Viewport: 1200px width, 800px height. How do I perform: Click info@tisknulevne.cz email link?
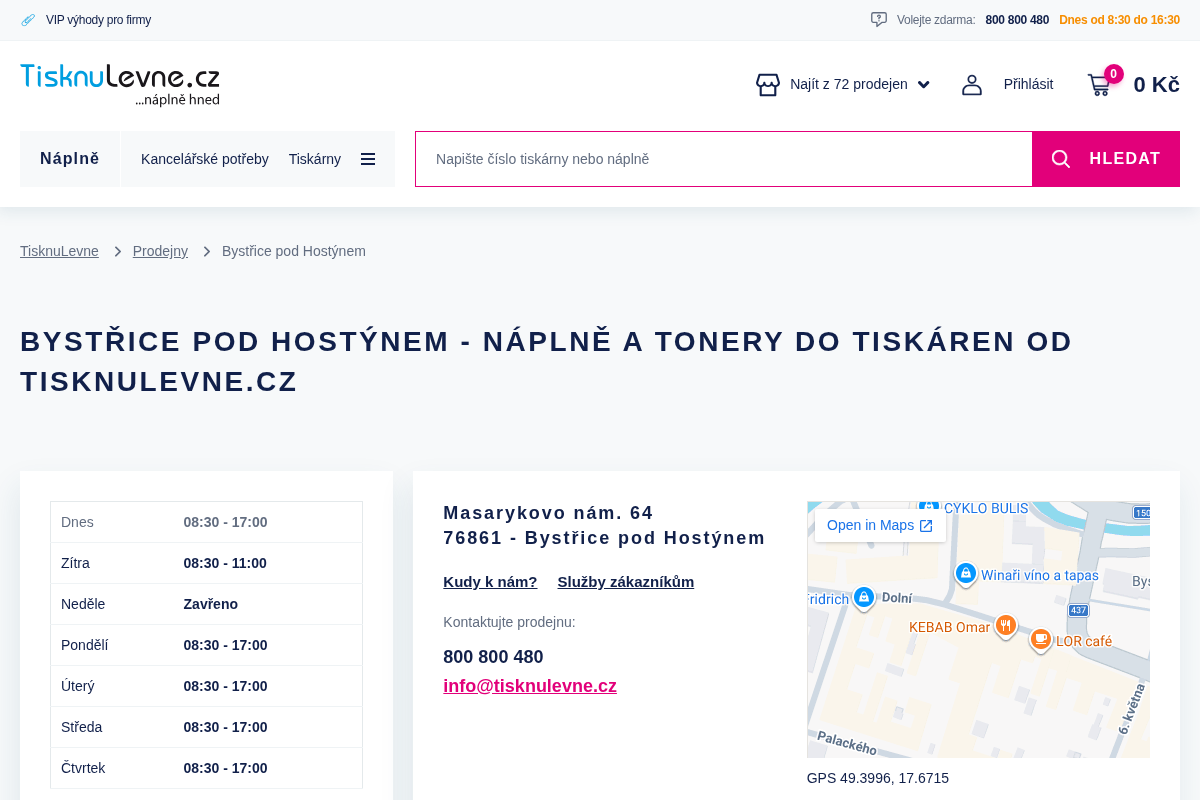[x=530, y=686]
